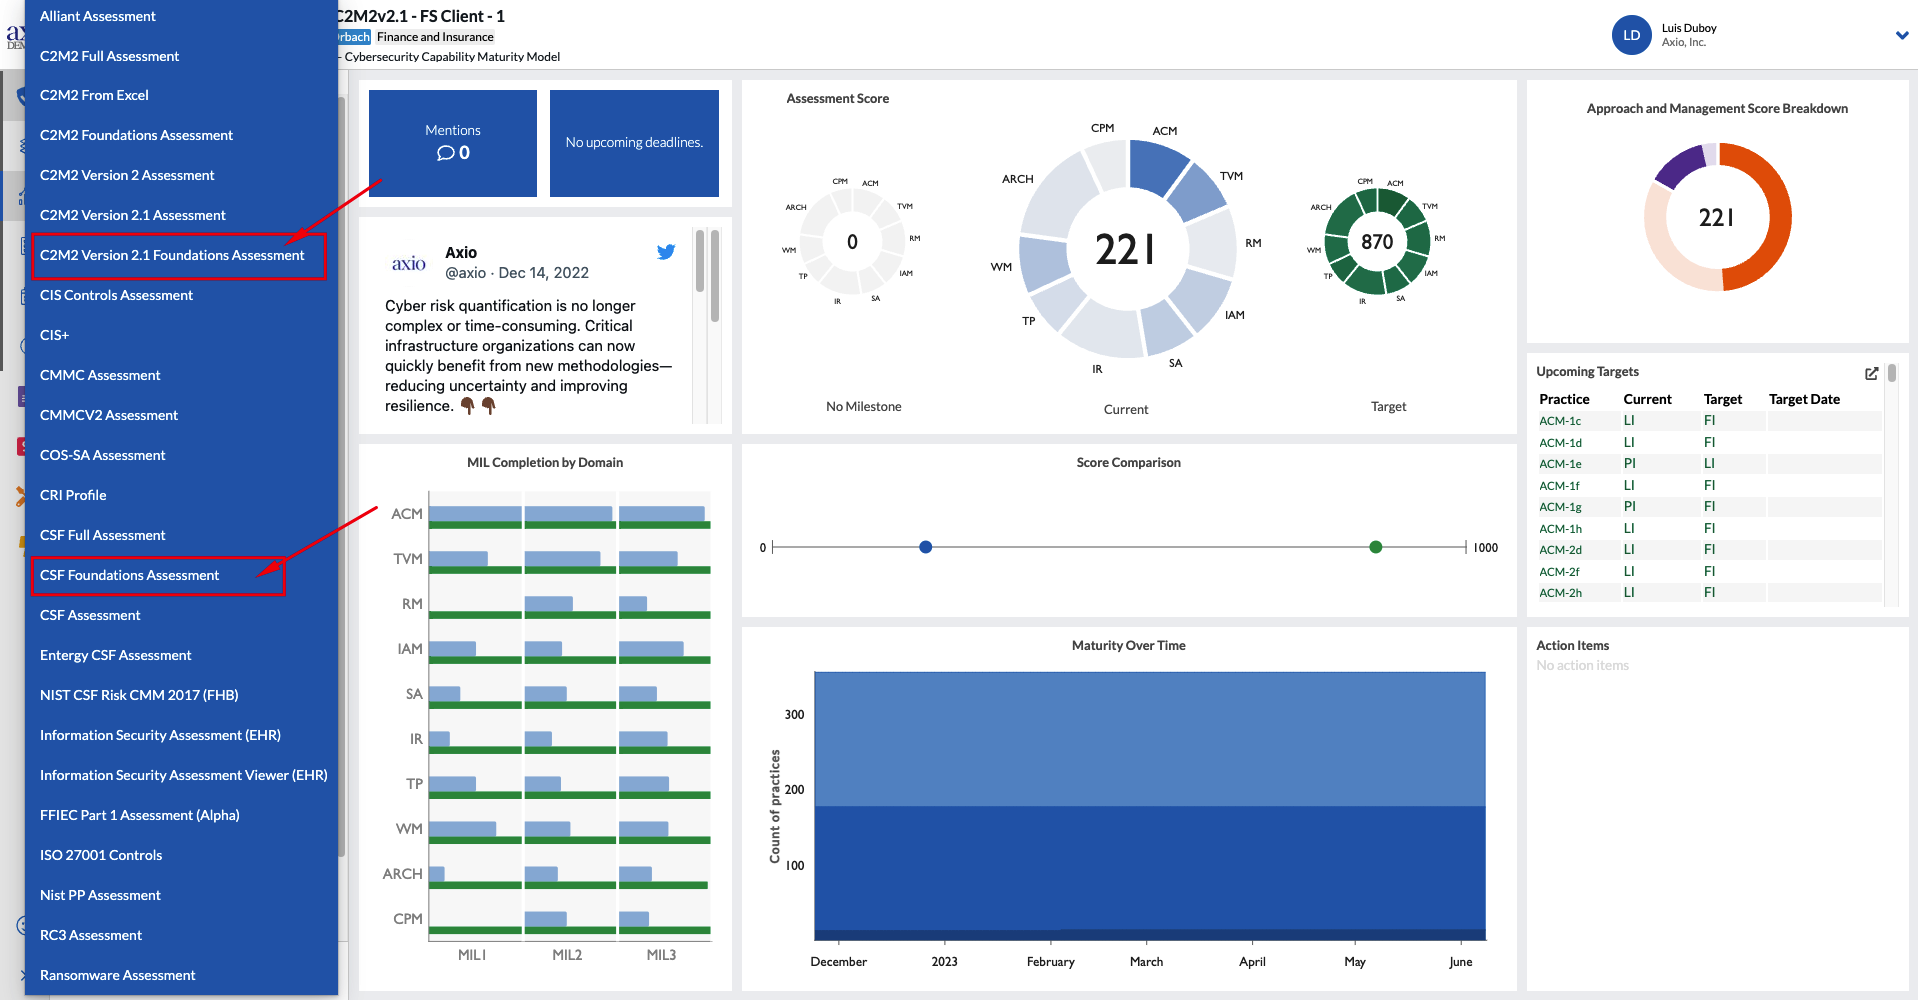This screenshot has width=1918, height=1000.
Task: Open C2M2 Version 2.1 Assessment
Action: [133, 215]
